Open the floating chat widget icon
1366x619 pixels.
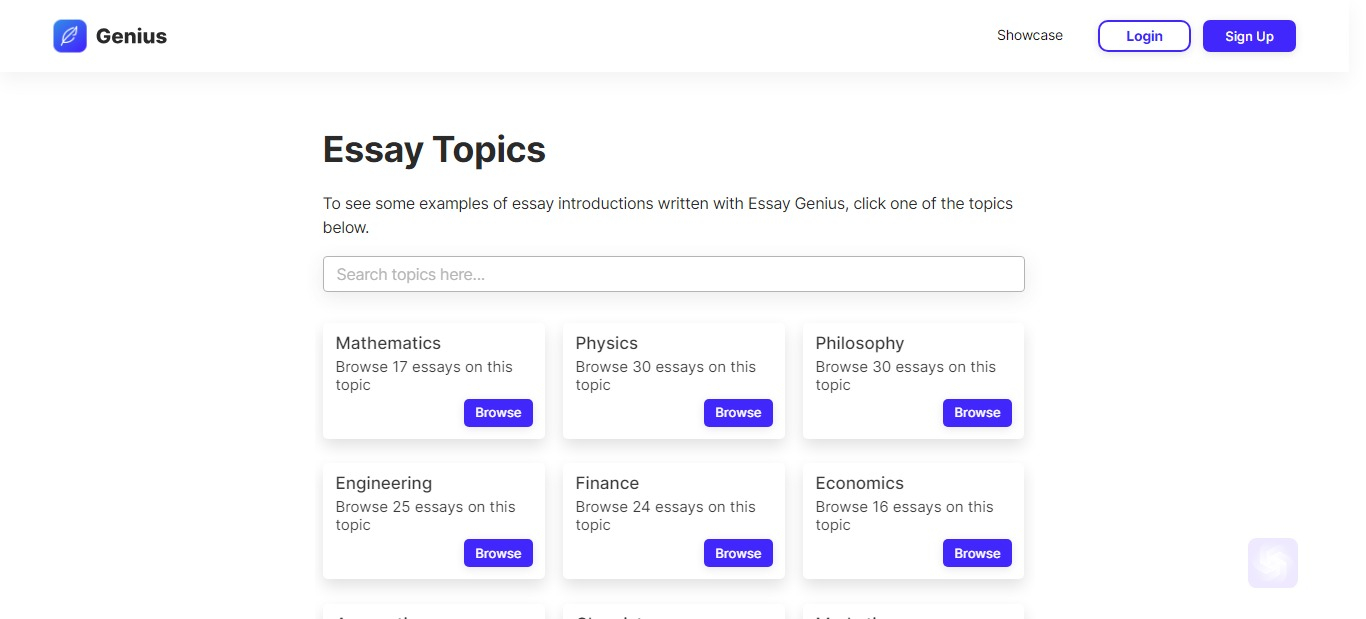point(1273,563)
